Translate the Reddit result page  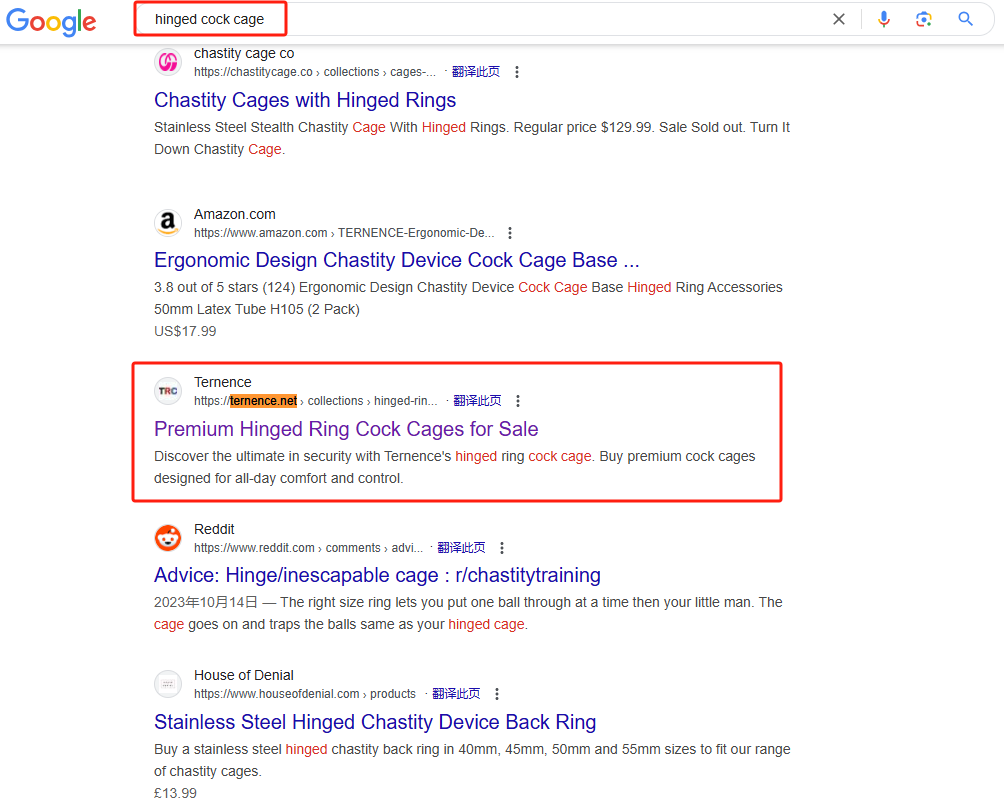pos(461,548)
